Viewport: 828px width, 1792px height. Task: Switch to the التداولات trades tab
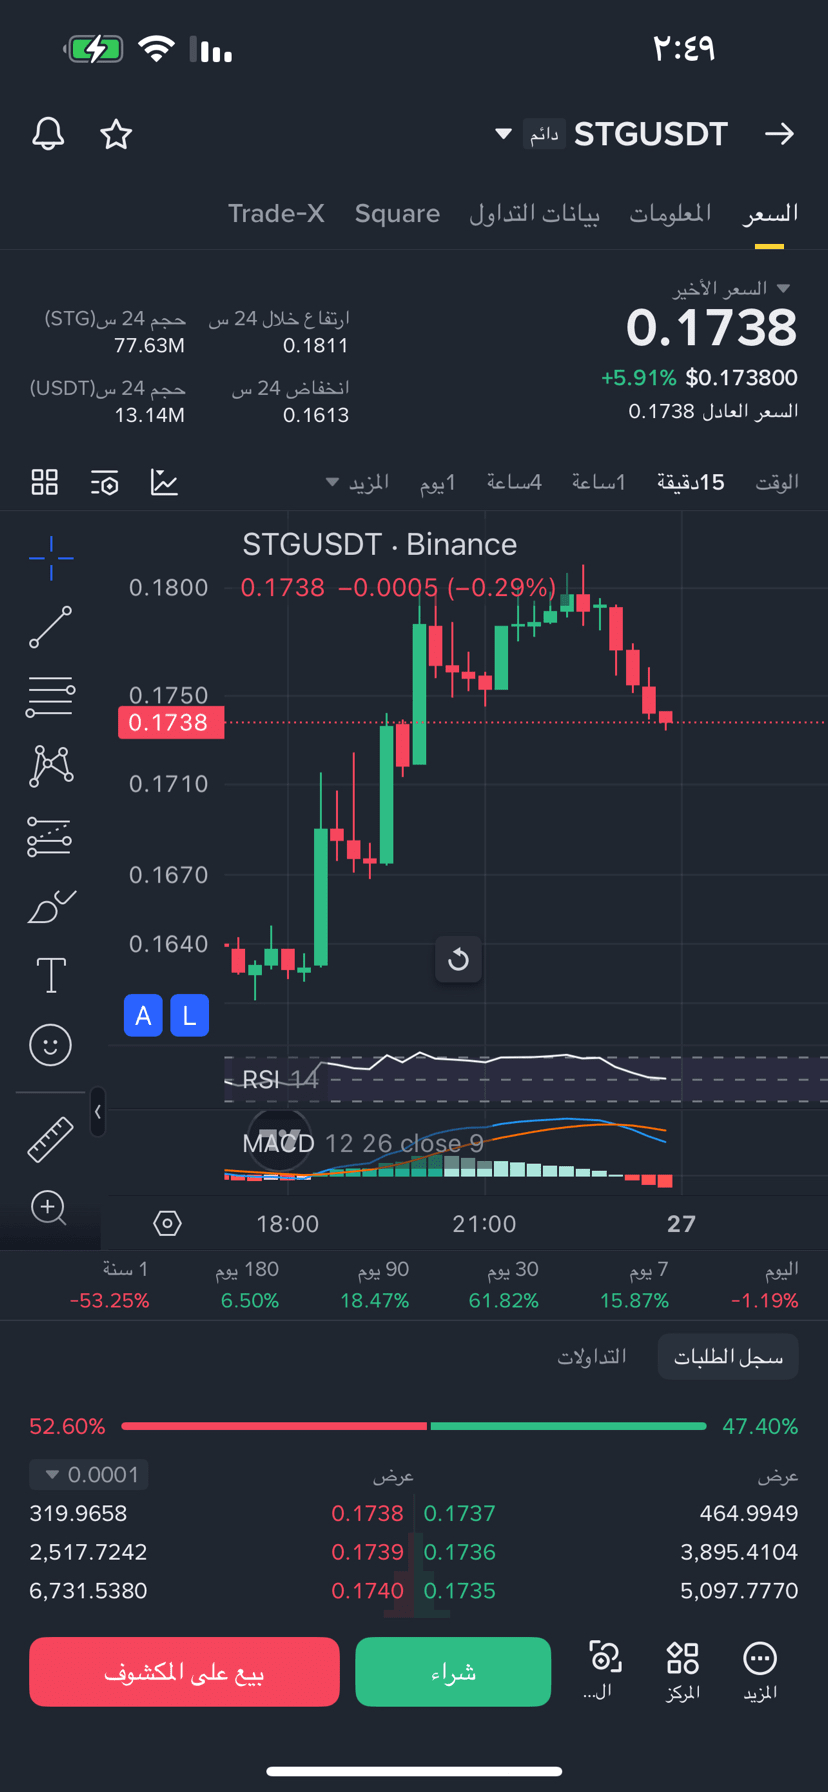click(x=592, y=1357)
